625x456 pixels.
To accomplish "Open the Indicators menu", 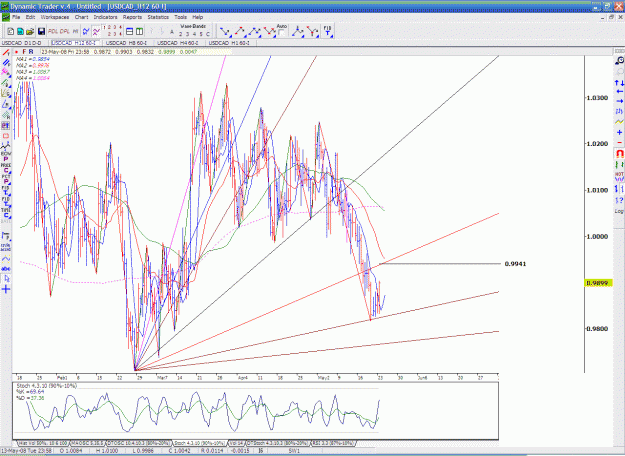I will tap(105, 17).
